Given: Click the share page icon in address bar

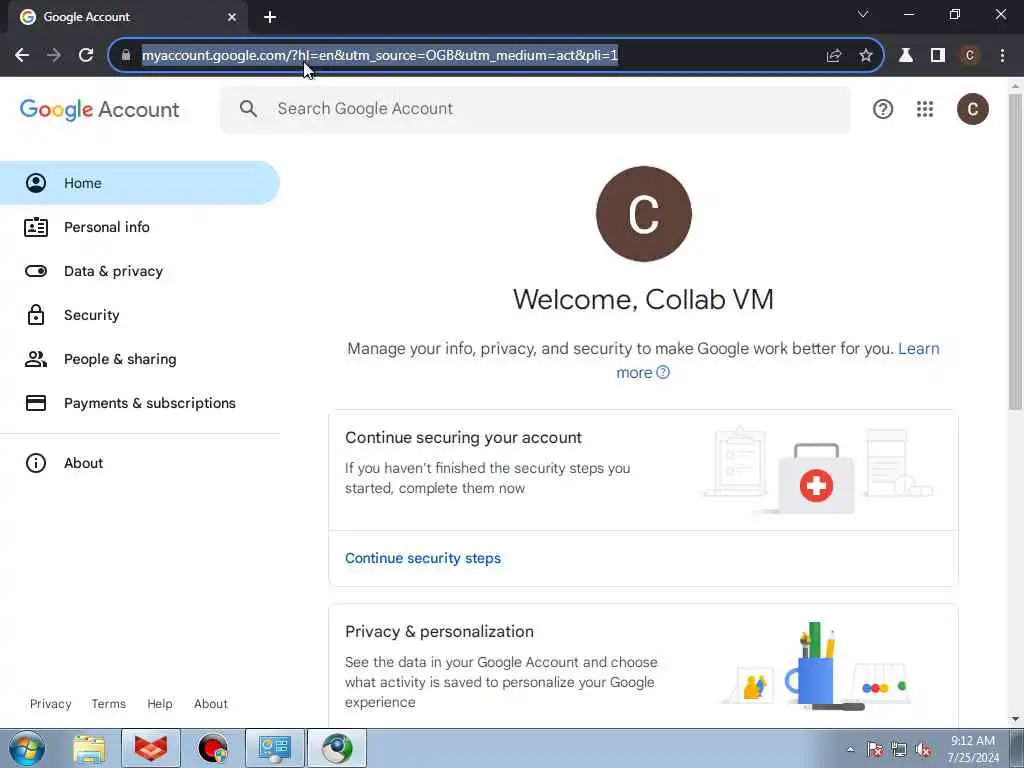Looking at the screenshot, I should click(833, 56).
